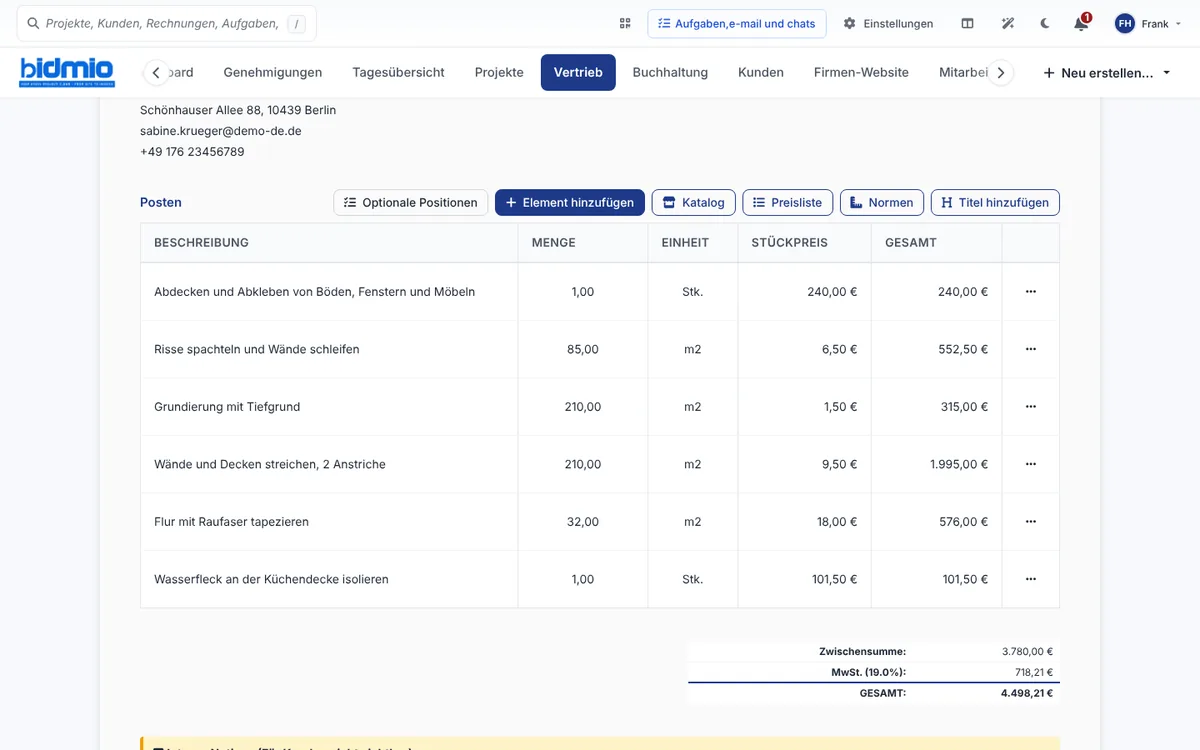Open Optionale Positionen
The image size is (1200, 750).
click(411, 202)
